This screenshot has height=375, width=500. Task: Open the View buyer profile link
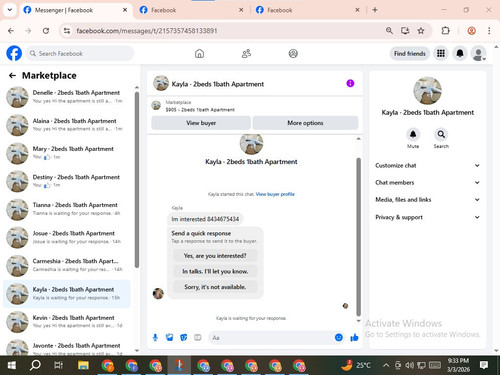point(275,194)
